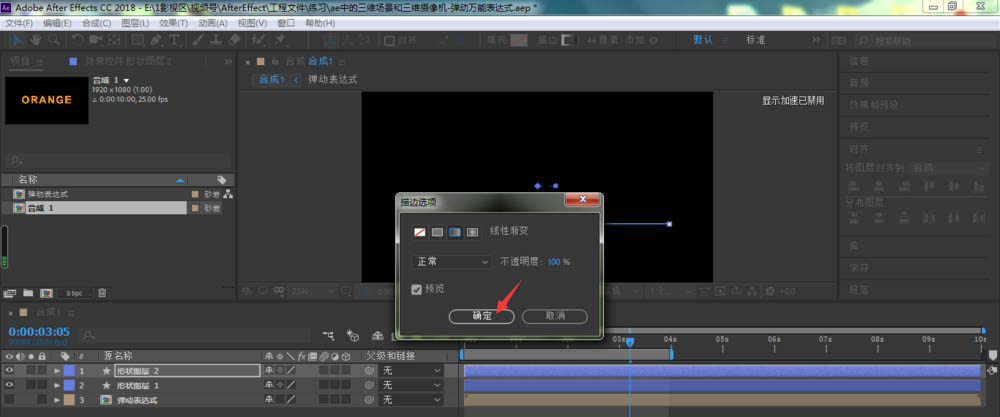Click the 确定 OK button
1000x417 pixels.
pos(482,316)
